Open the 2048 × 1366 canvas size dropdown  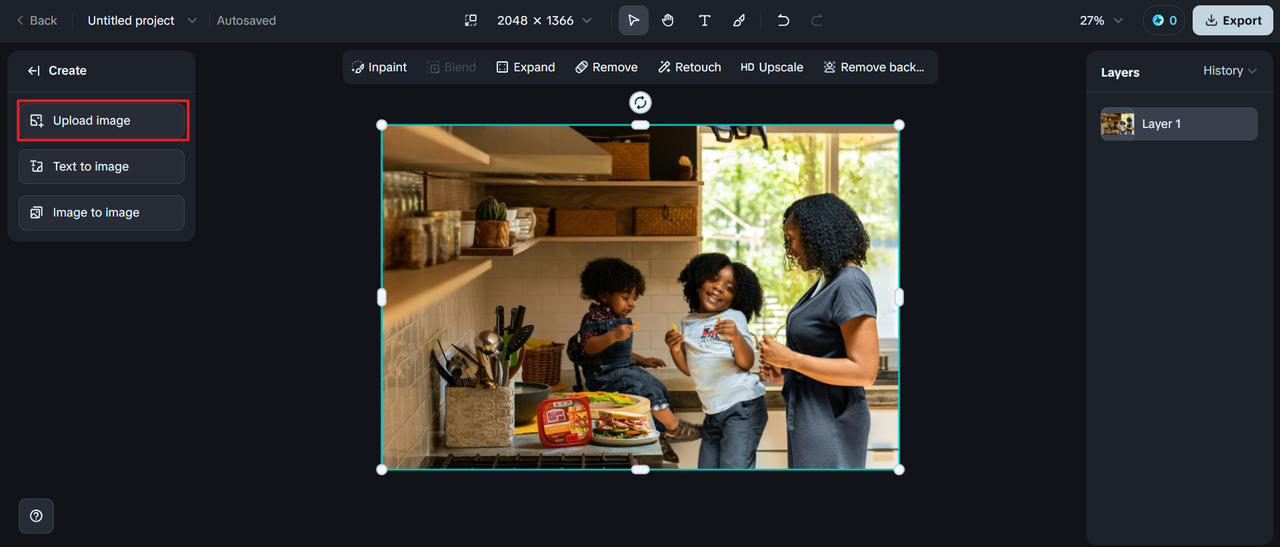click(544, 20)
